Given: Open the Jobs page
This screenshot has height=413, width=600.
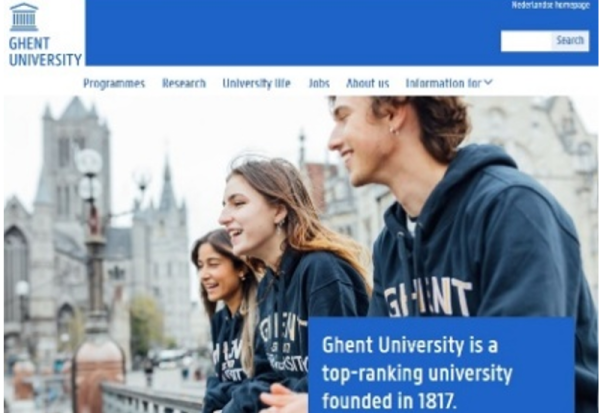Looking at the screenshot, I should [319, 83].
